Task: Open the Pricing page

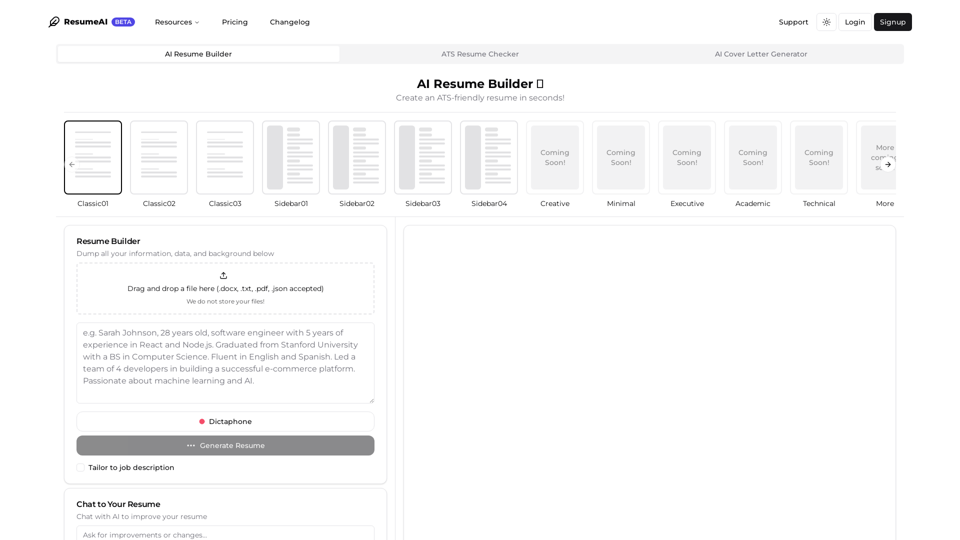Action: pos(235,22)
